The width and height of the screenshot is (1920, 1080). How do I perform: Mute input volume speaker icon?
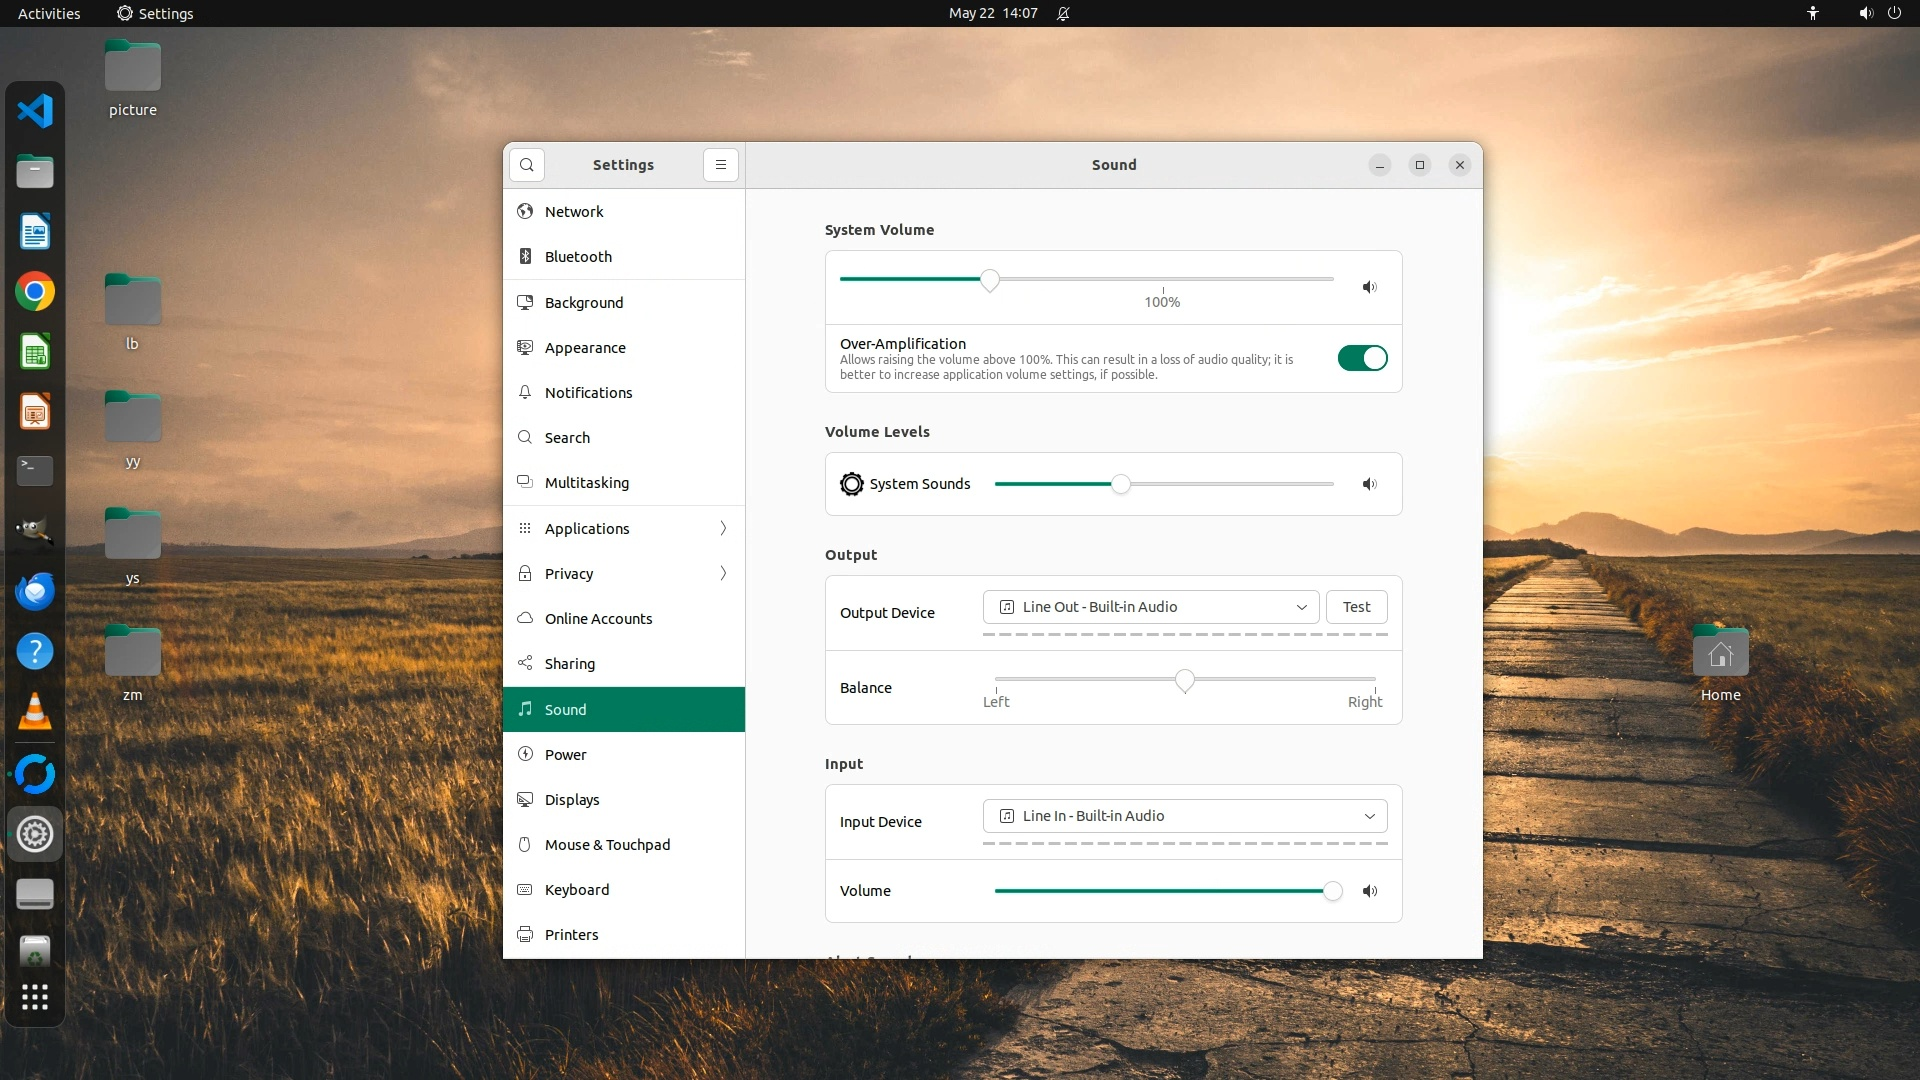pyautogui.click(x=1369, y=891)
